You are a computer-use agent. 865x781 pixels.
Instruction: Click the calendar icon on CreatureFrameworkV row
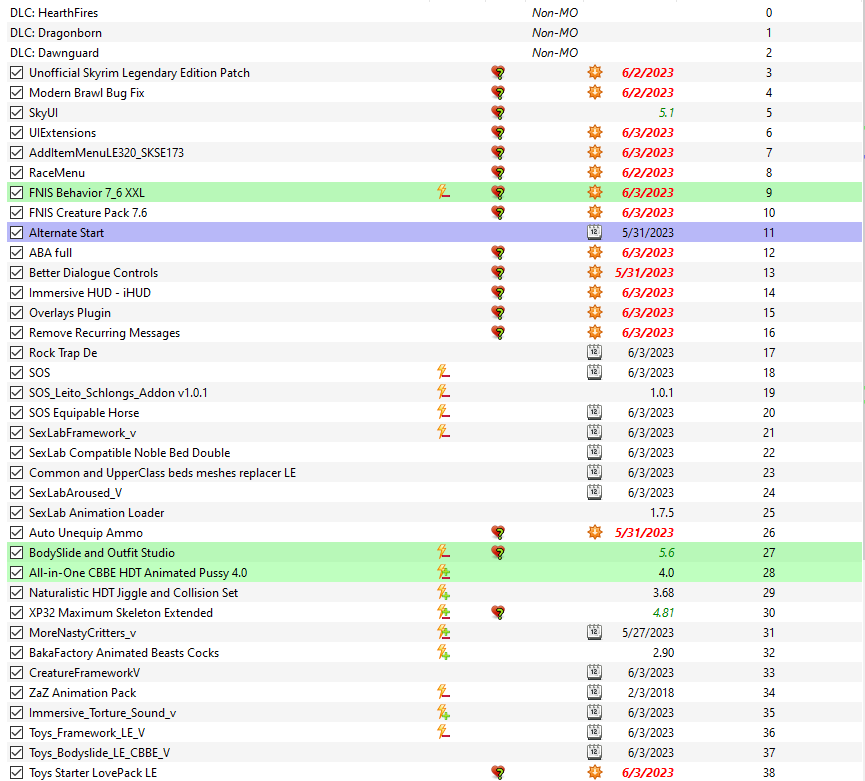[x=594, y=672]
